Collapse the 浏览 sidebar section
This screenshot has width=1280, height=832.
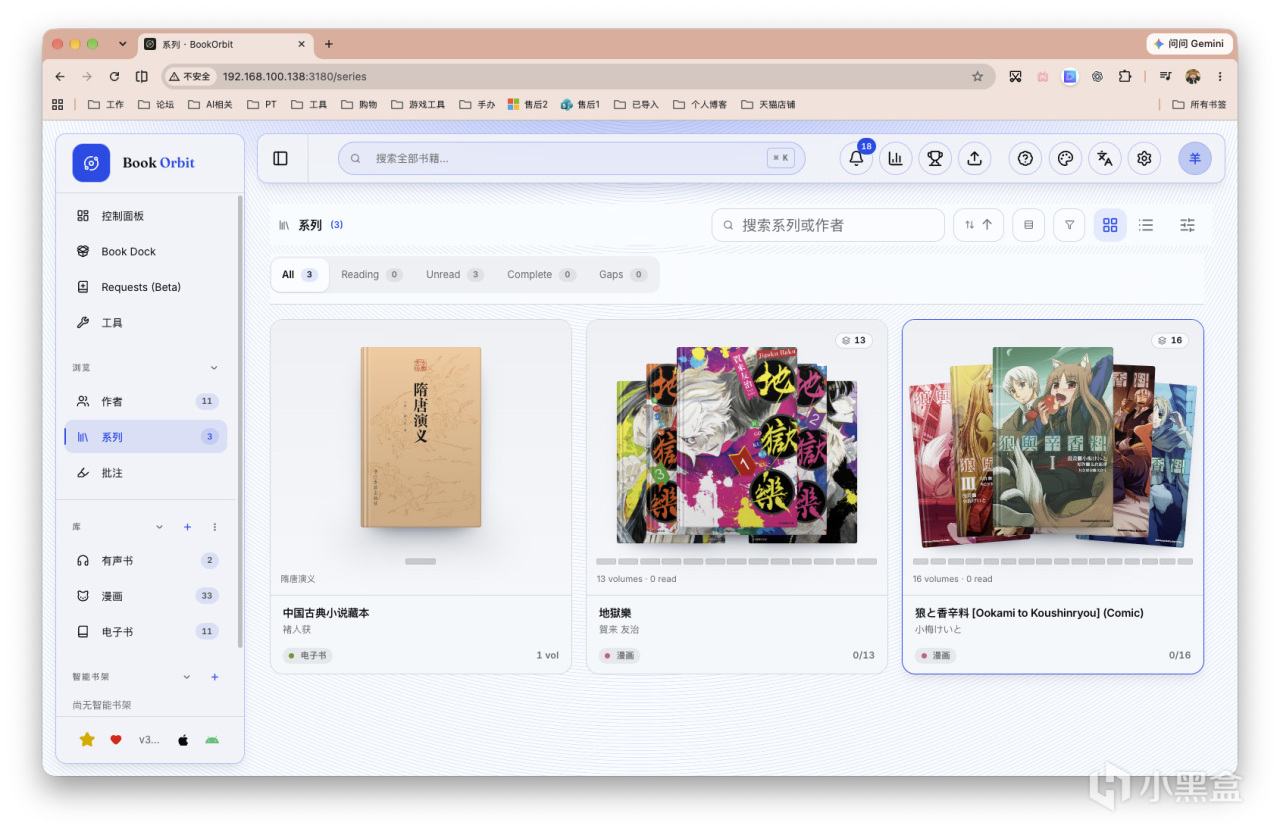214,368
